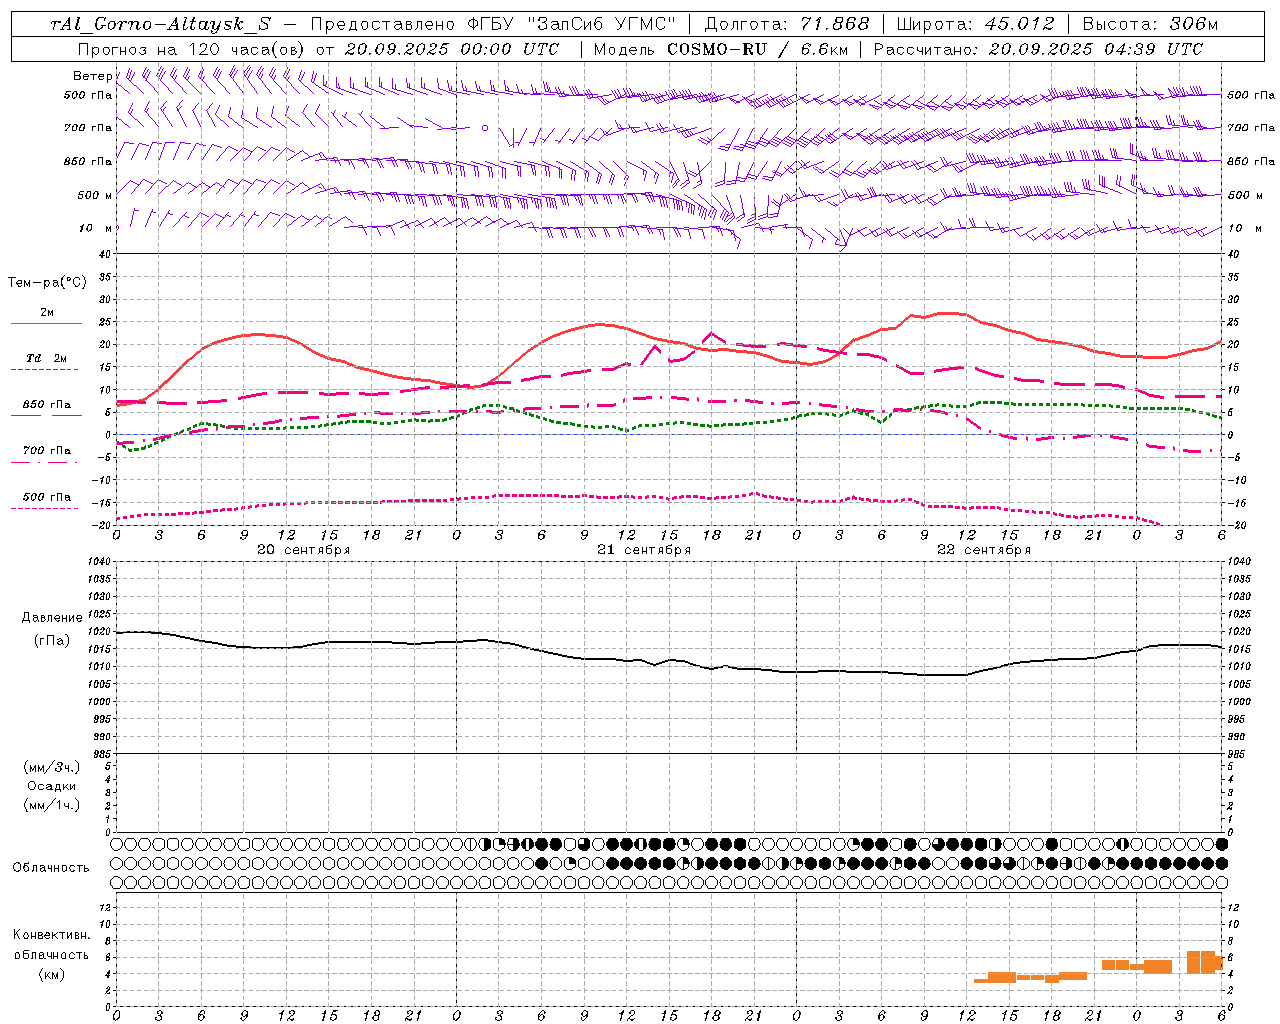Click the (мм/3ч.) precipitation unit label
The image size is (1280, 1024).
coord(52,767)
